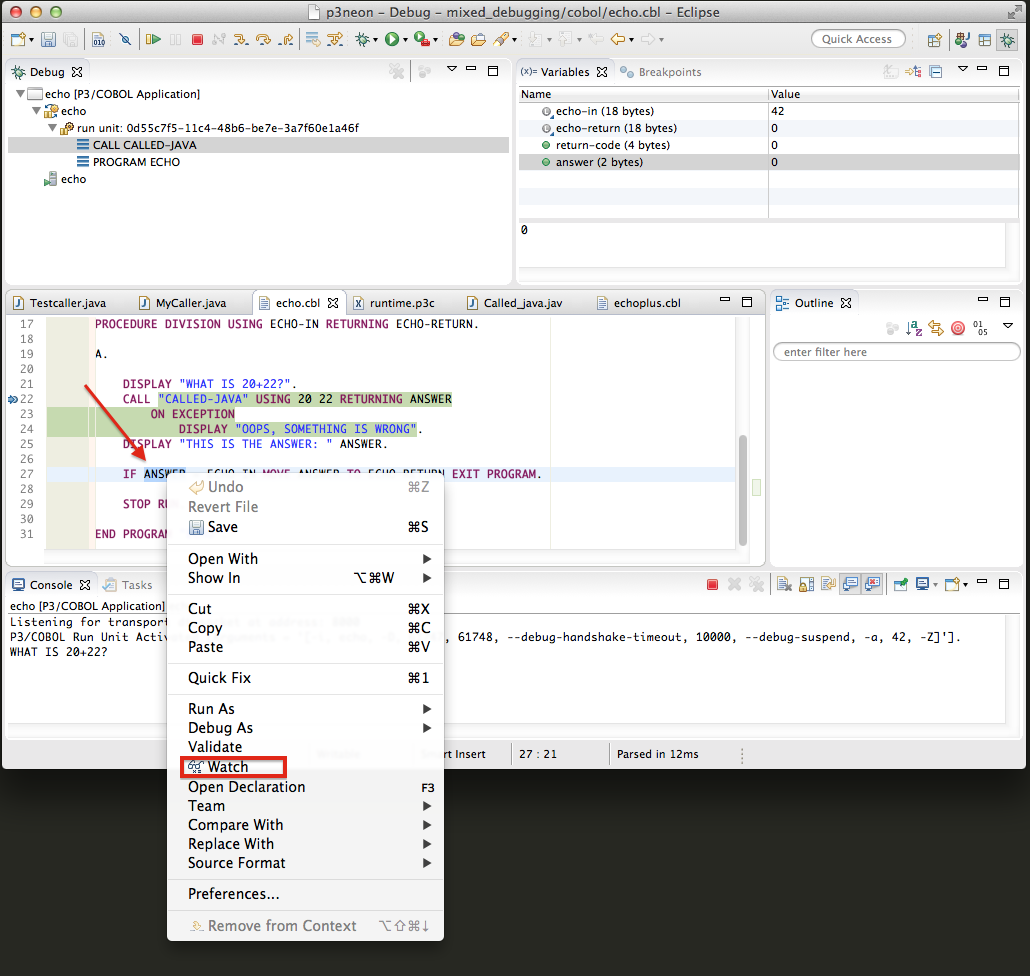
Task: Click the red target icon in Outline
Action: coord(958,328)
